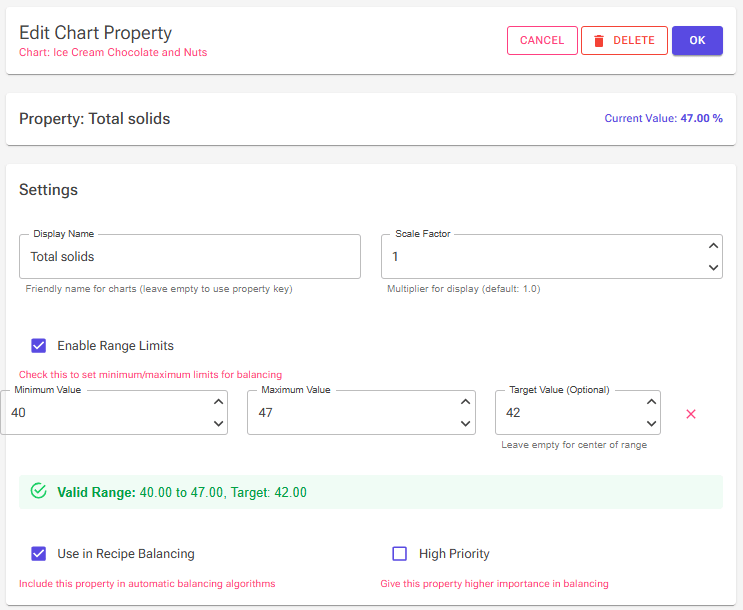
Task: Increment Minimum Value using up chevron
Action: pyautogui.click(x=218, y=402)
